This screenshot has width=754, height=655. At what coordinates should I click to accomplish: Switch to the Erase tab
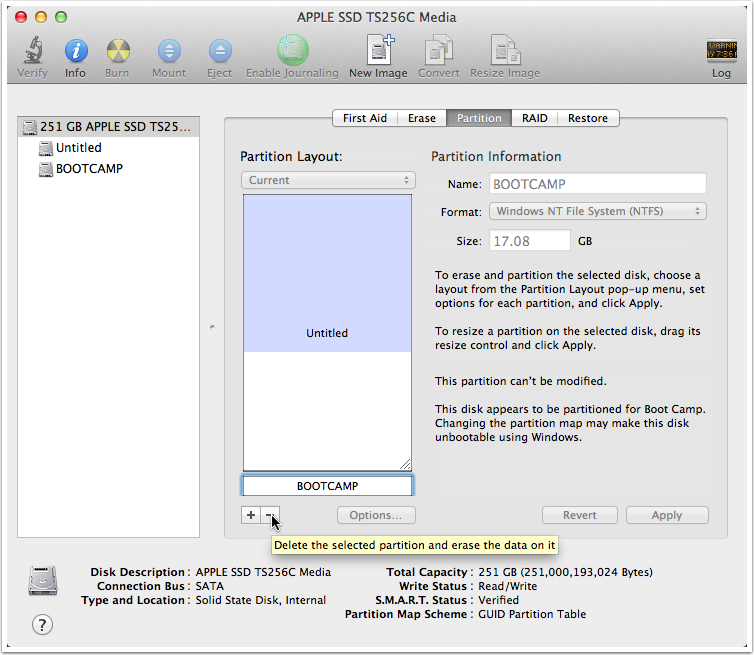(422, 118)
